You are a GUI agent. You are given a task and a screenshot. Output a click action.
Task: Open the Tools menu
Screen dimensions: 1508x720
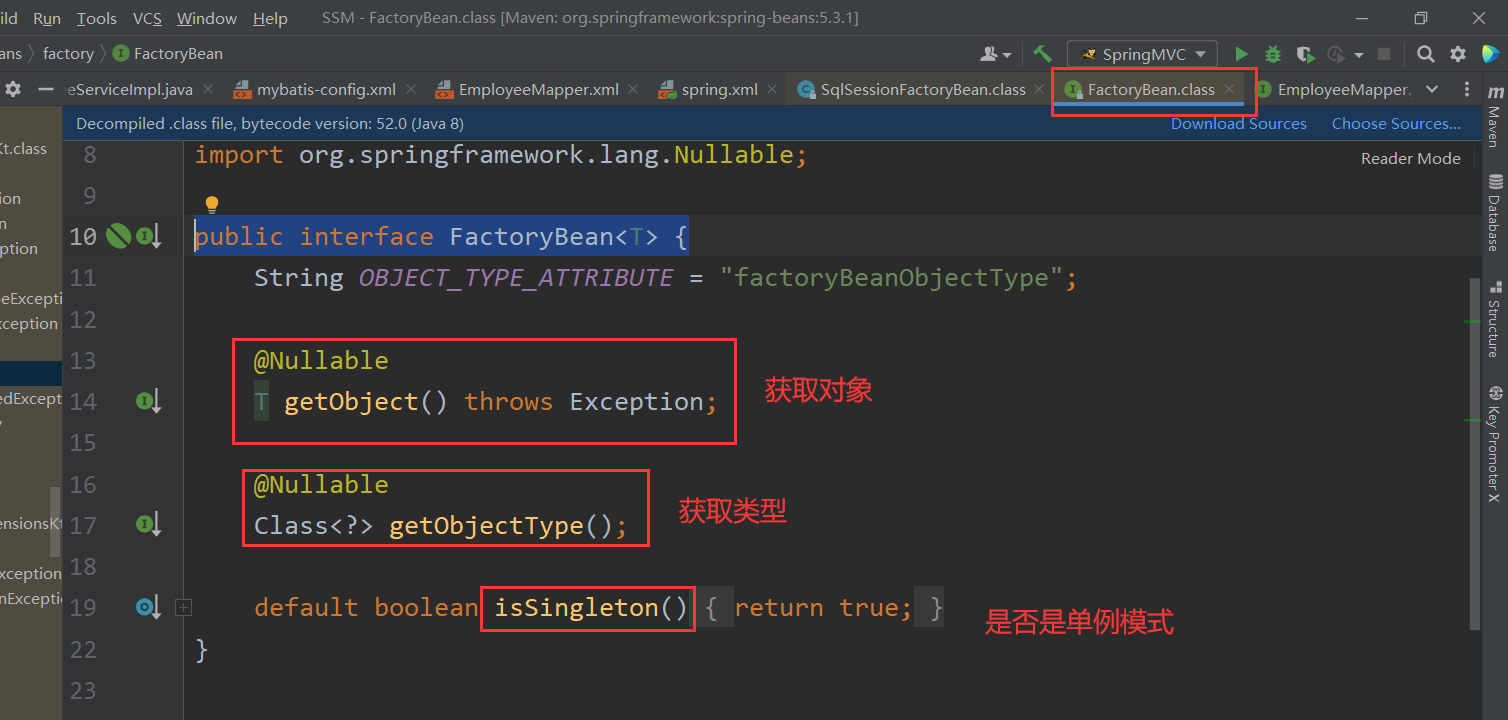coord(96,18)
